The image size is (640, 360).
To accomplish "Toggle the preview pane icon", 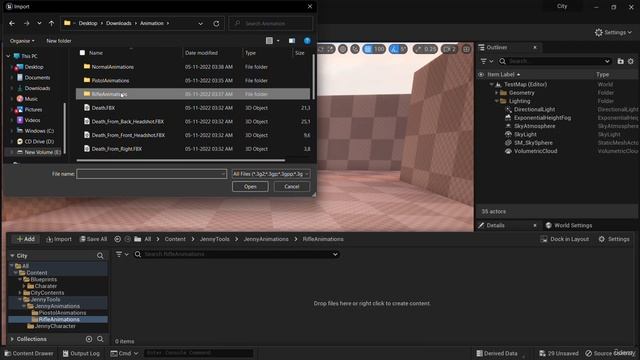I will [292, 40].
